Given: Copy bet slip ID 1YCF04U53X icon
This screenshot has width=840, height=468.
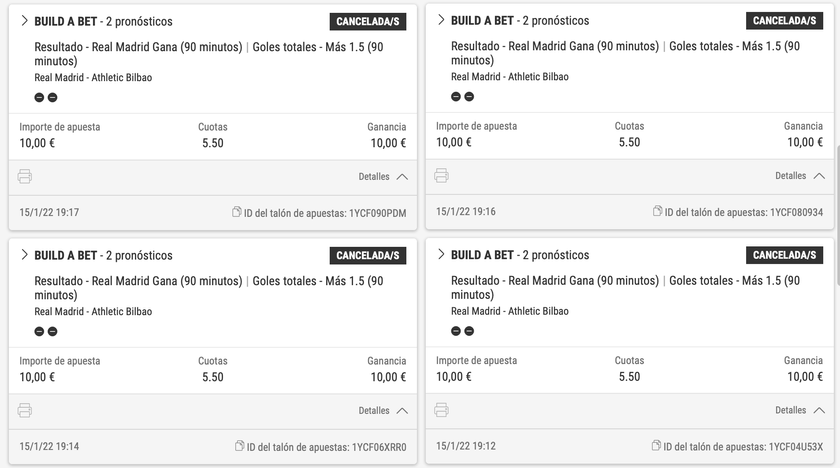Looking at the screenshot, I should tap(656, 446).
